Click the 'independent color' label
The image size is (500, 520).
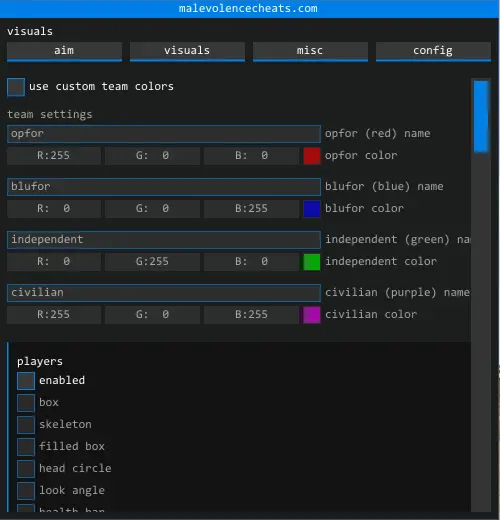point(381,262)
